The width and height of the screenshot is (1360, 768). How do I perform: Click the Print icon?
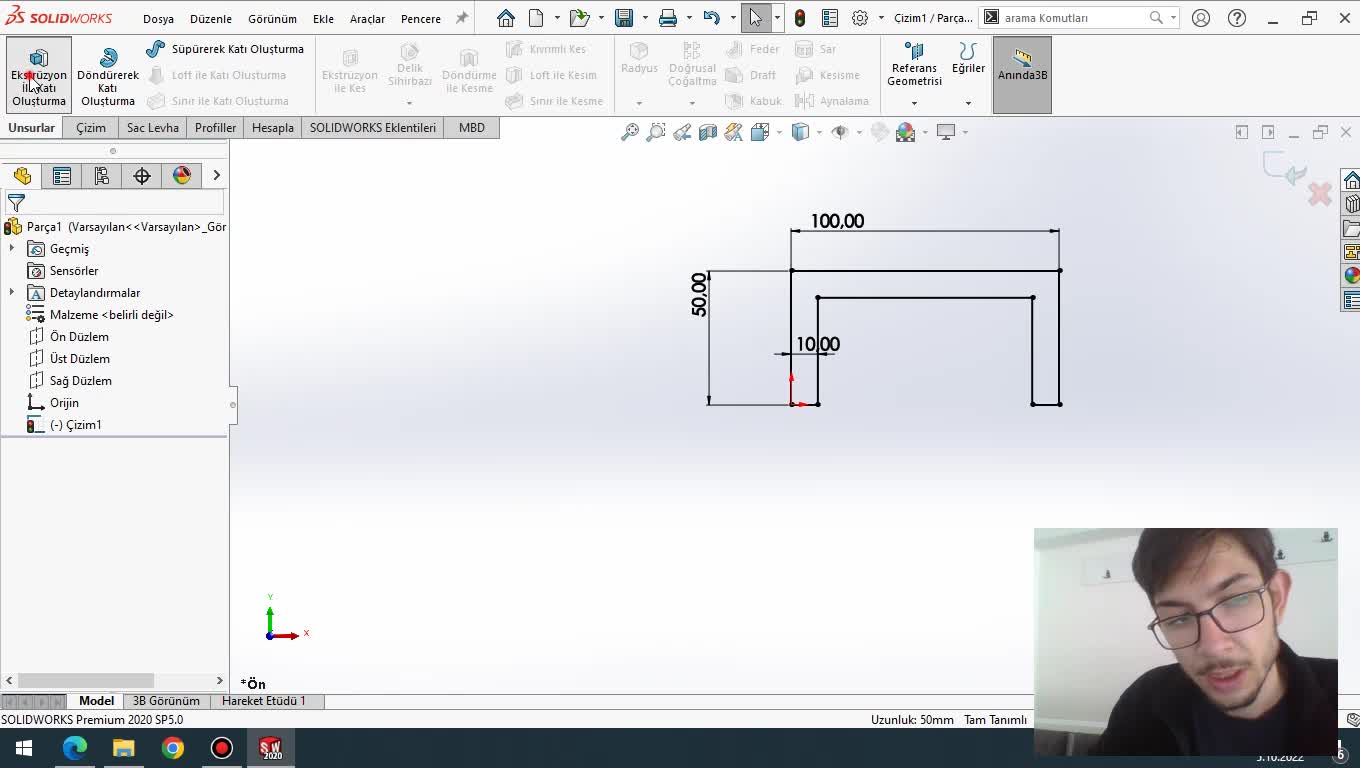click(x=668, y=18)
